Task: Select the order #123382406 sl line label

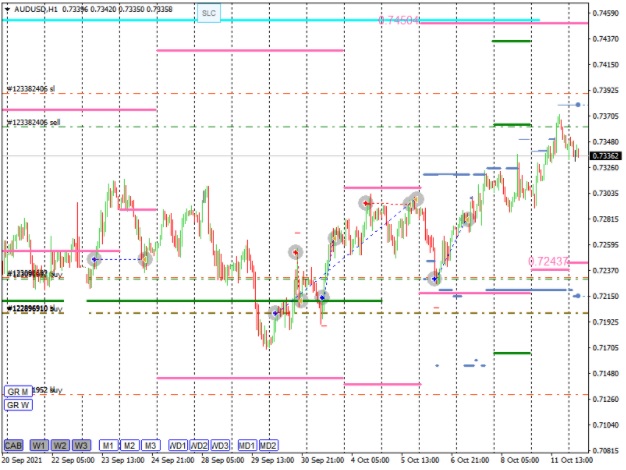Action: [31, 89]
